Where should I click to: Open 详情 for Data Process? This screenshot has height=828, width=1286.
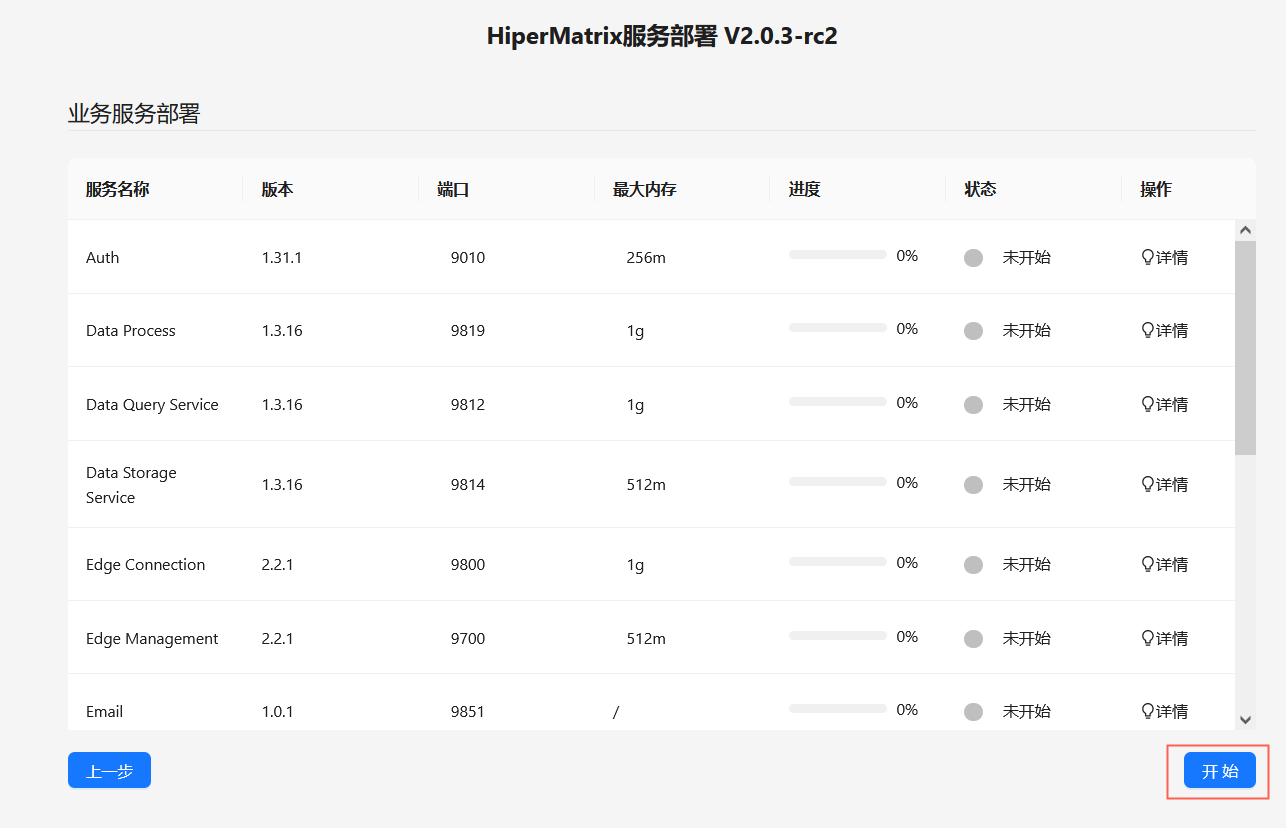point(1165,330)
